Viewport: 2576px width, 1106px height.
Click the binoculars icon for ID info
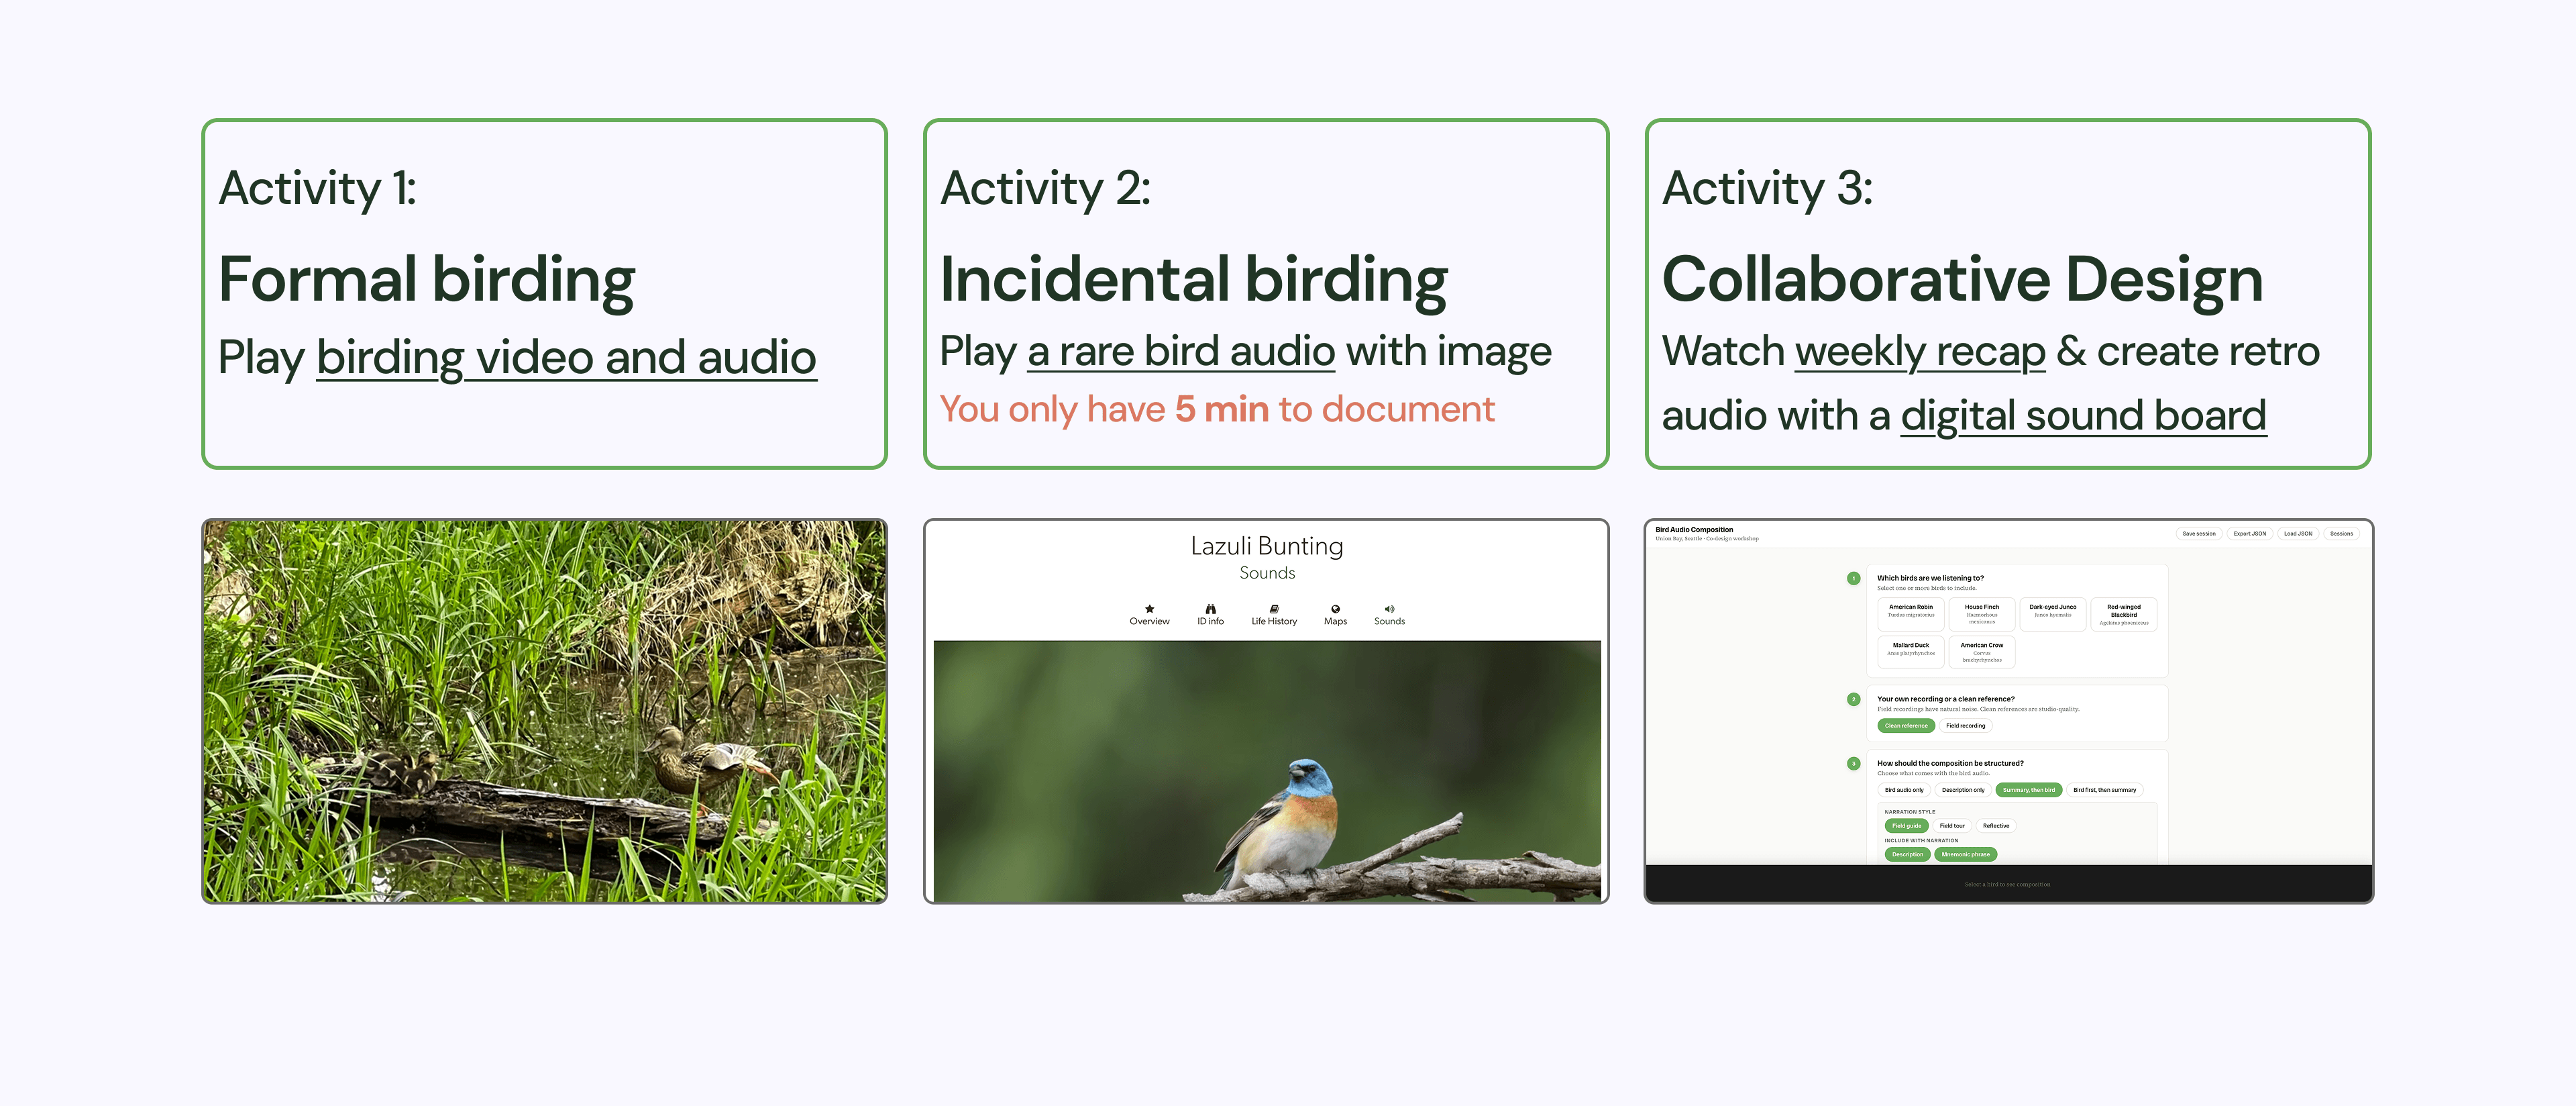click(1210, 608)
